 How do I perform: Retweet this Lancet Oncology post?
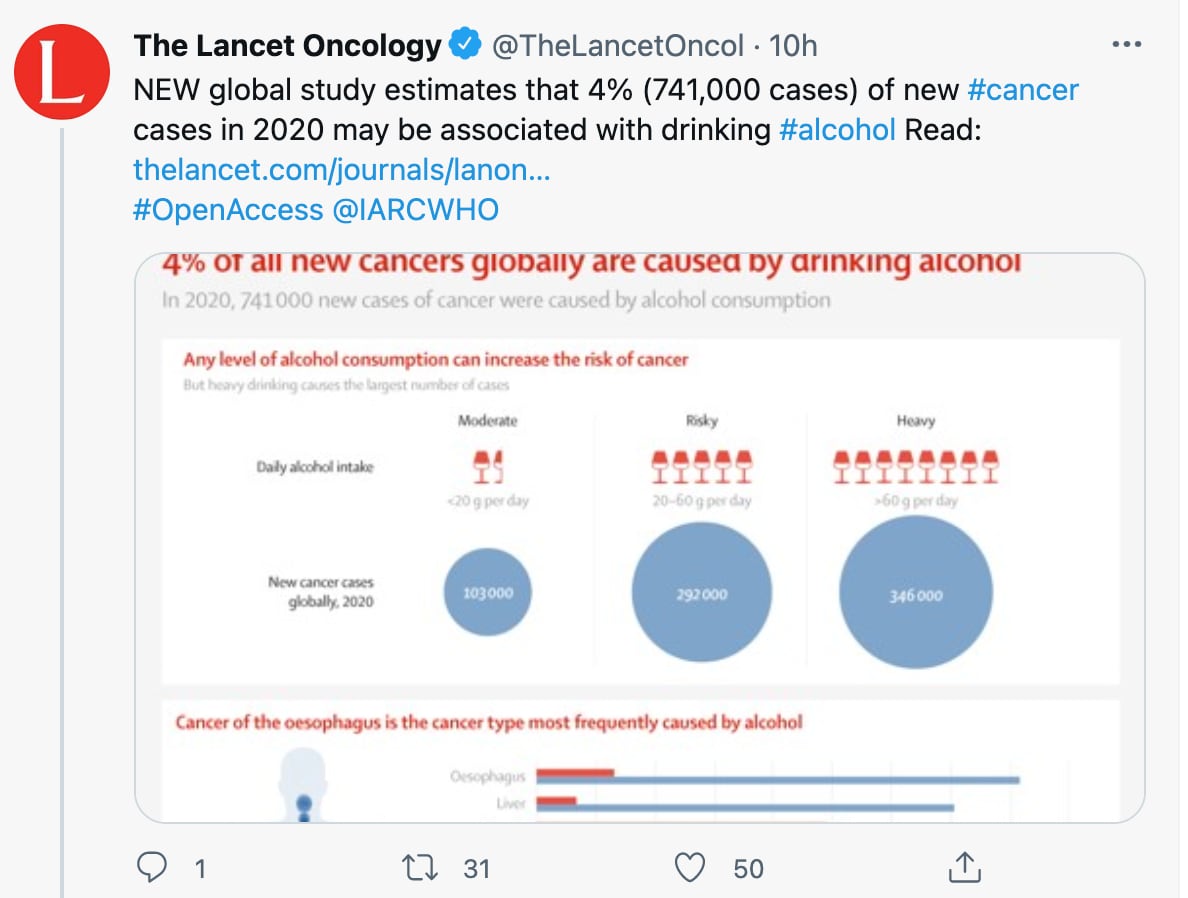(x=423, y=867)
